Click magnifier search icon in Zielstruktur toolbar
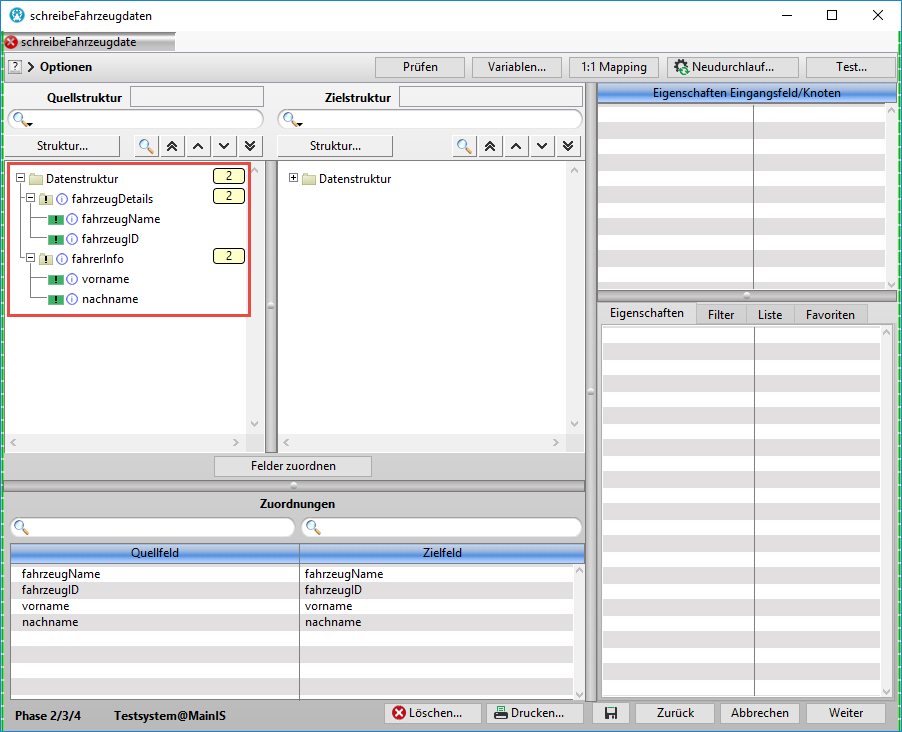The height and width of the screenshot is (732, 902). tap(464, 146)
